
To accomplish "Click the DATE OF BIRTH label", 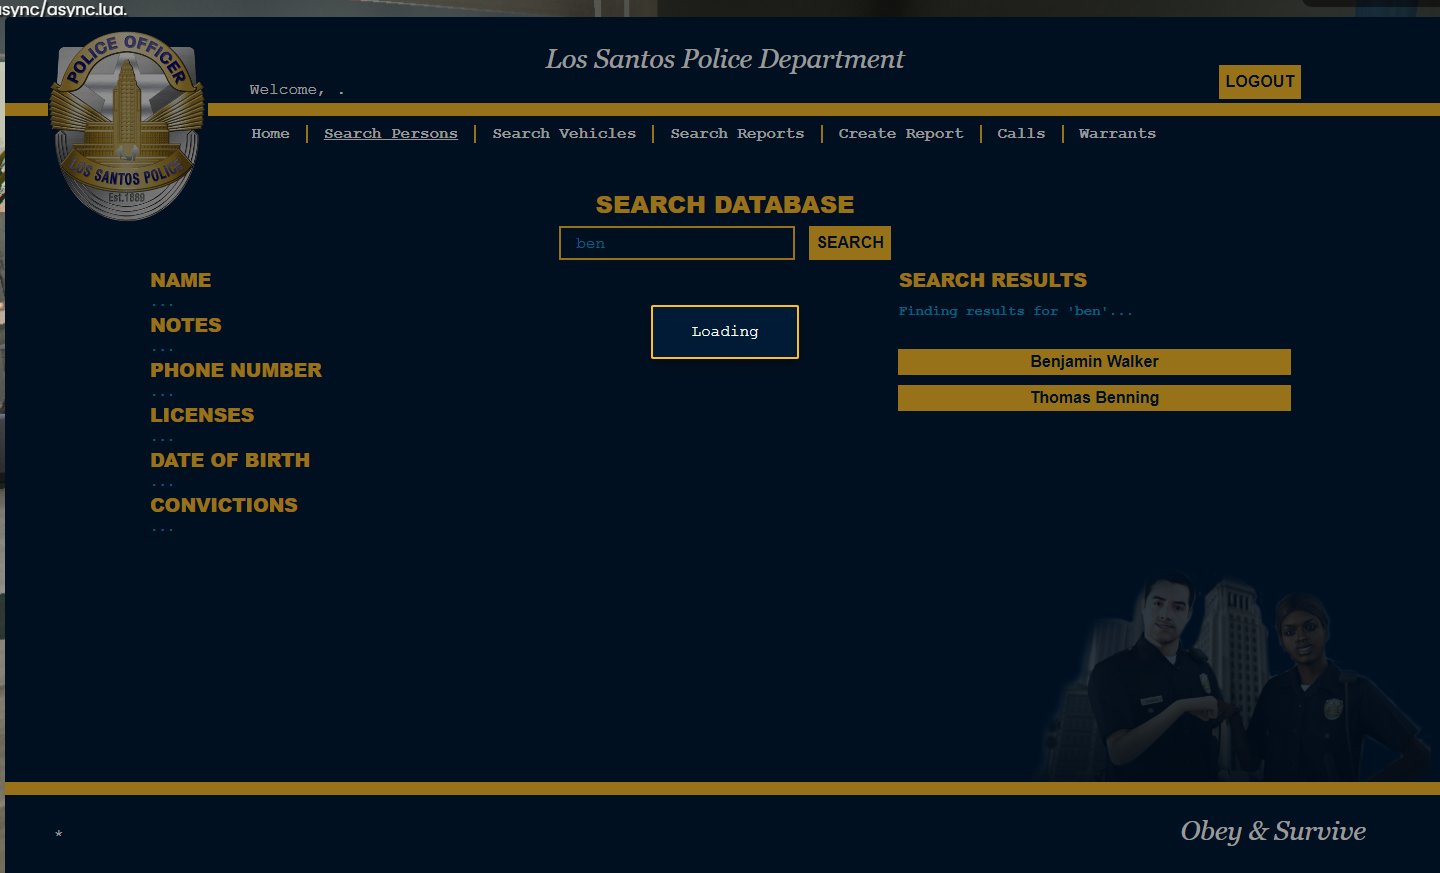I will tap(230, 461).
